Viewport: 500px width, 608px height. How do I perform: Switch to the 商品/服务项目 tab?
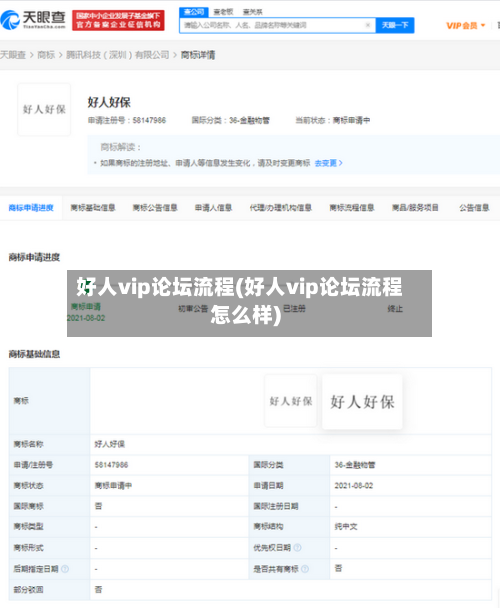(415, 208)
